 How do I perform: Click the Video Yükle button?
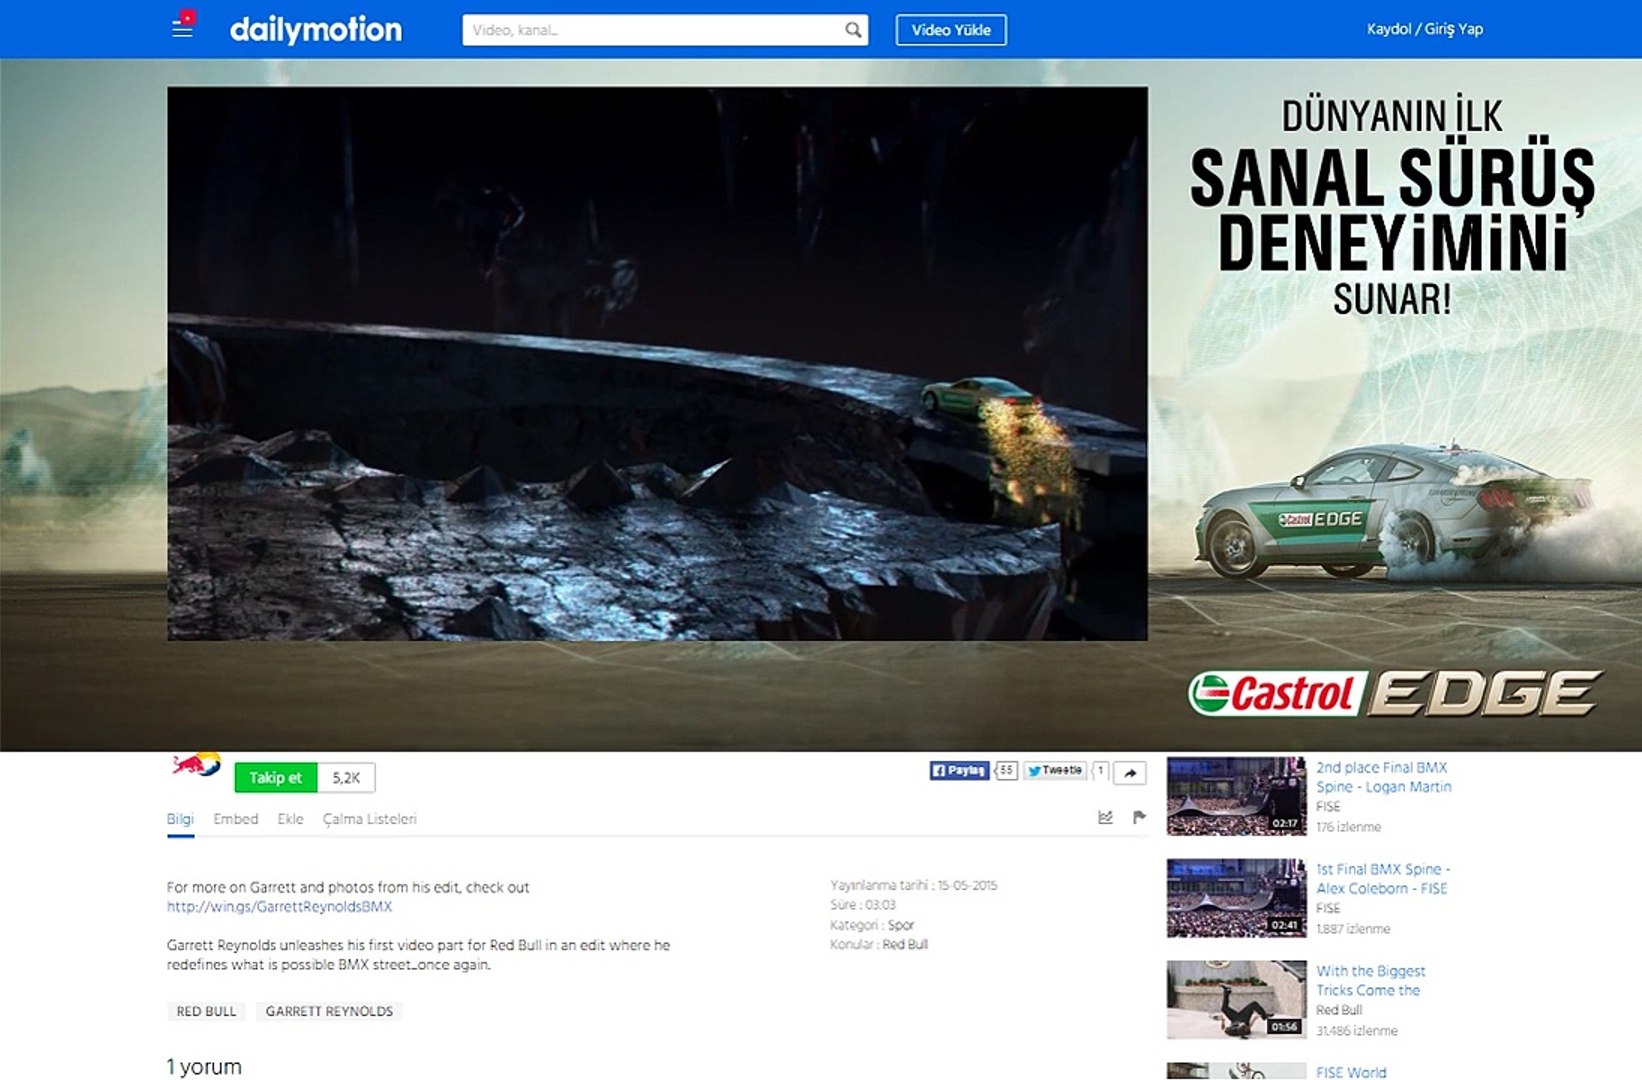(952, 29)
